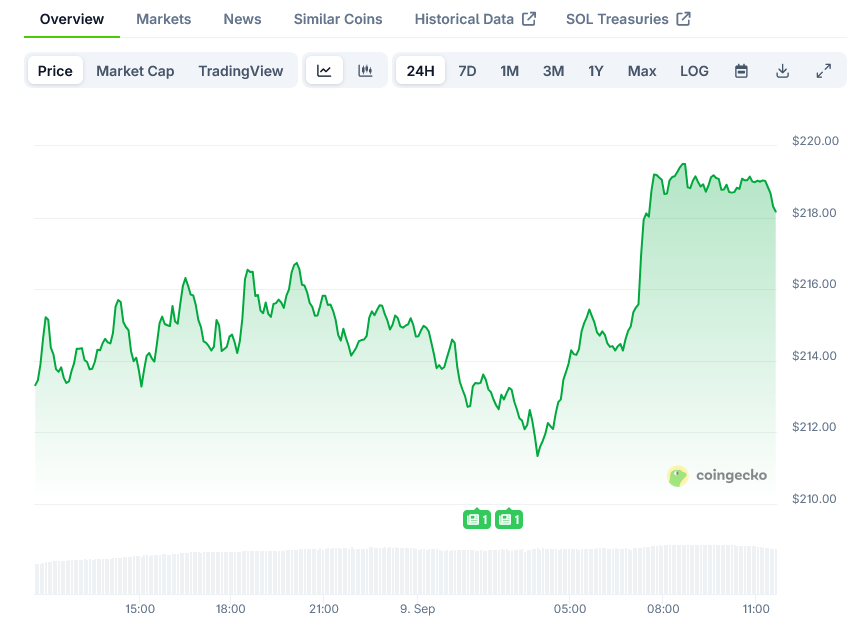
Task: Open Historical Data external link
Action: click(x=475, y=19)
